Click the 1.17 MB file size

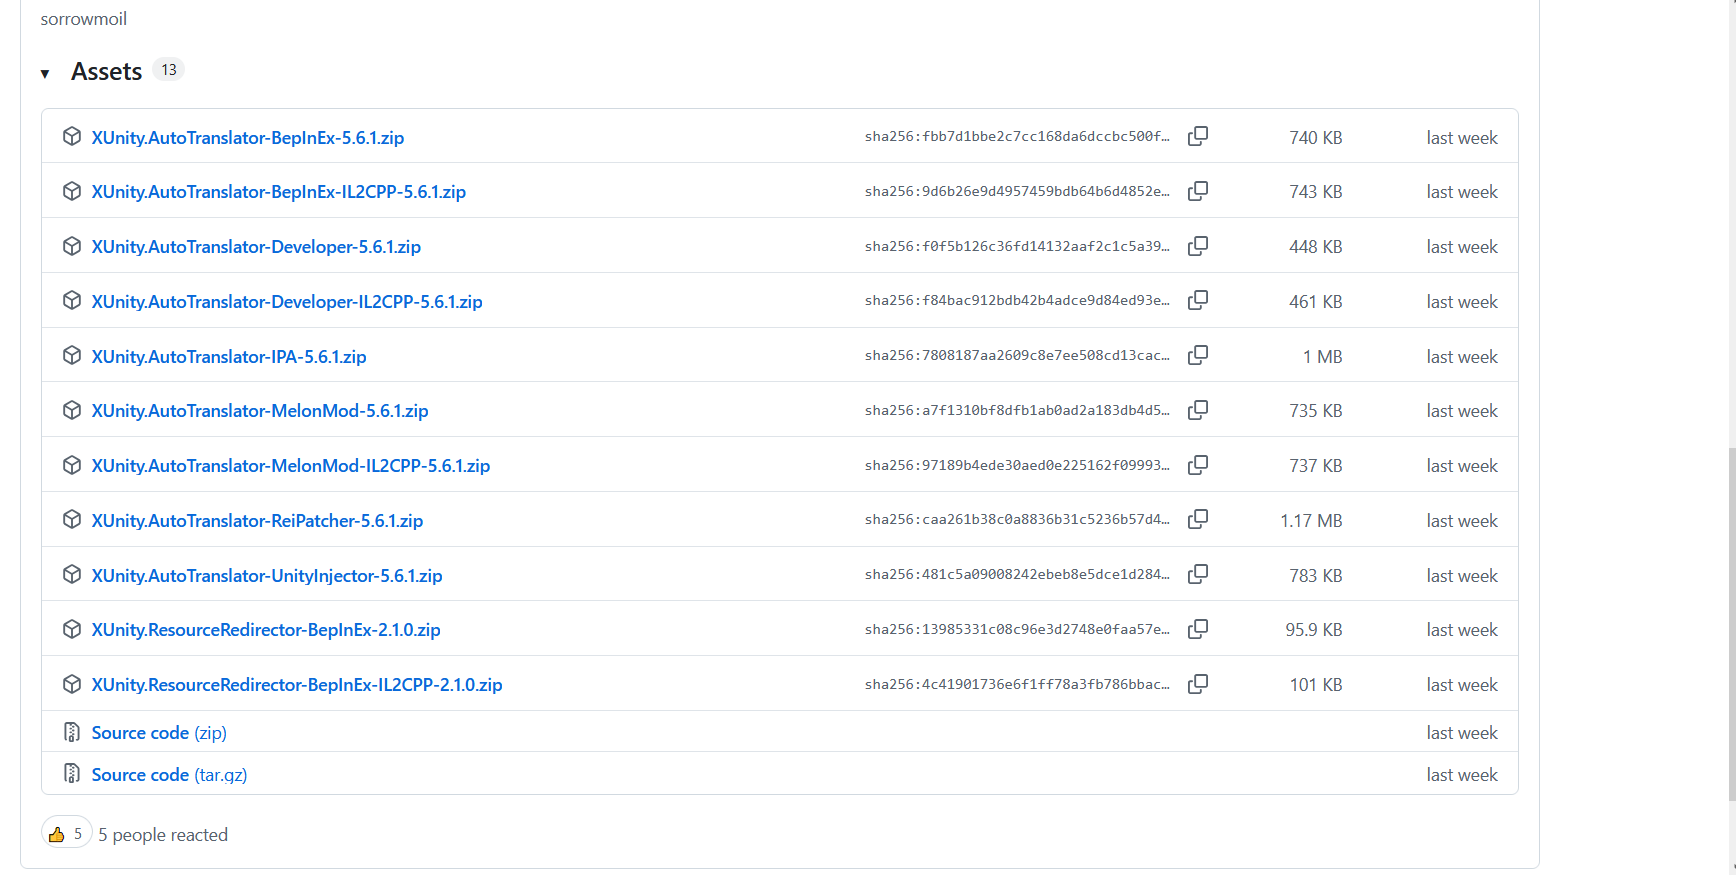1311,521
